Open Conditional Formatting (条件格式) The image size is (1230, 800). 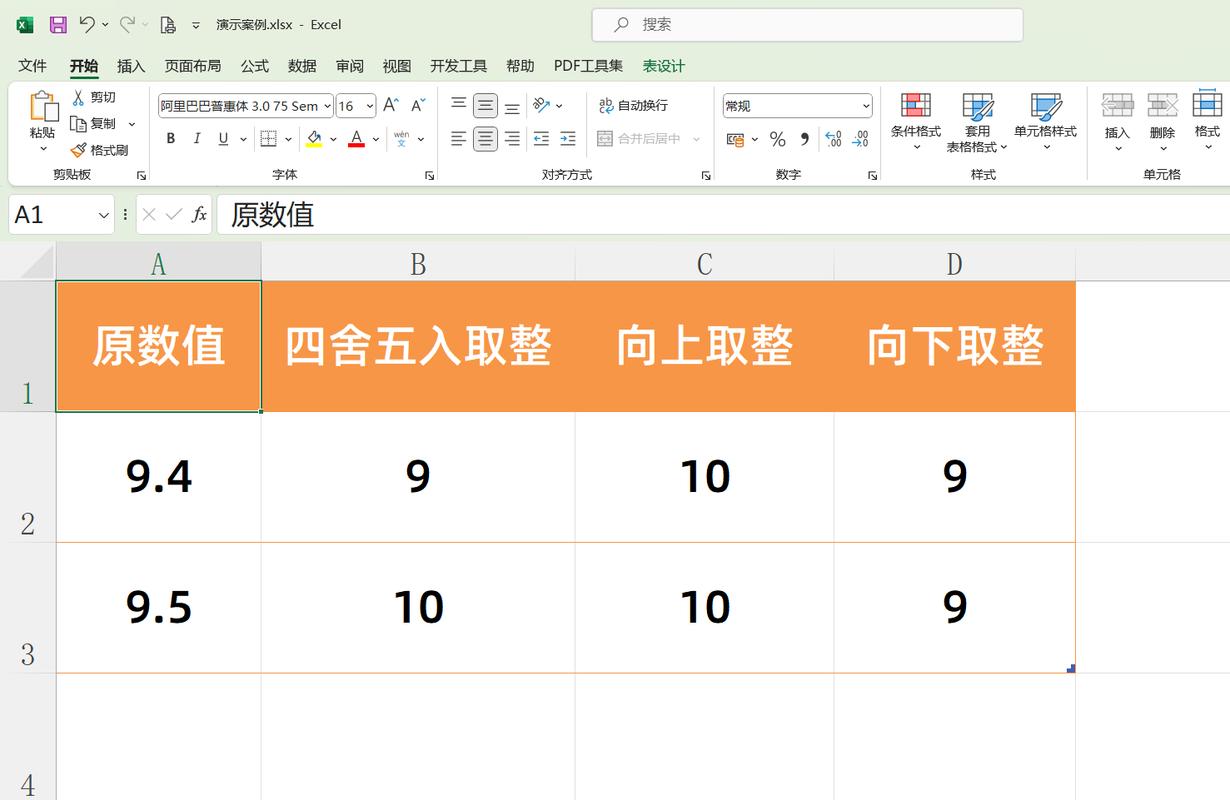[x=916, y=122]
